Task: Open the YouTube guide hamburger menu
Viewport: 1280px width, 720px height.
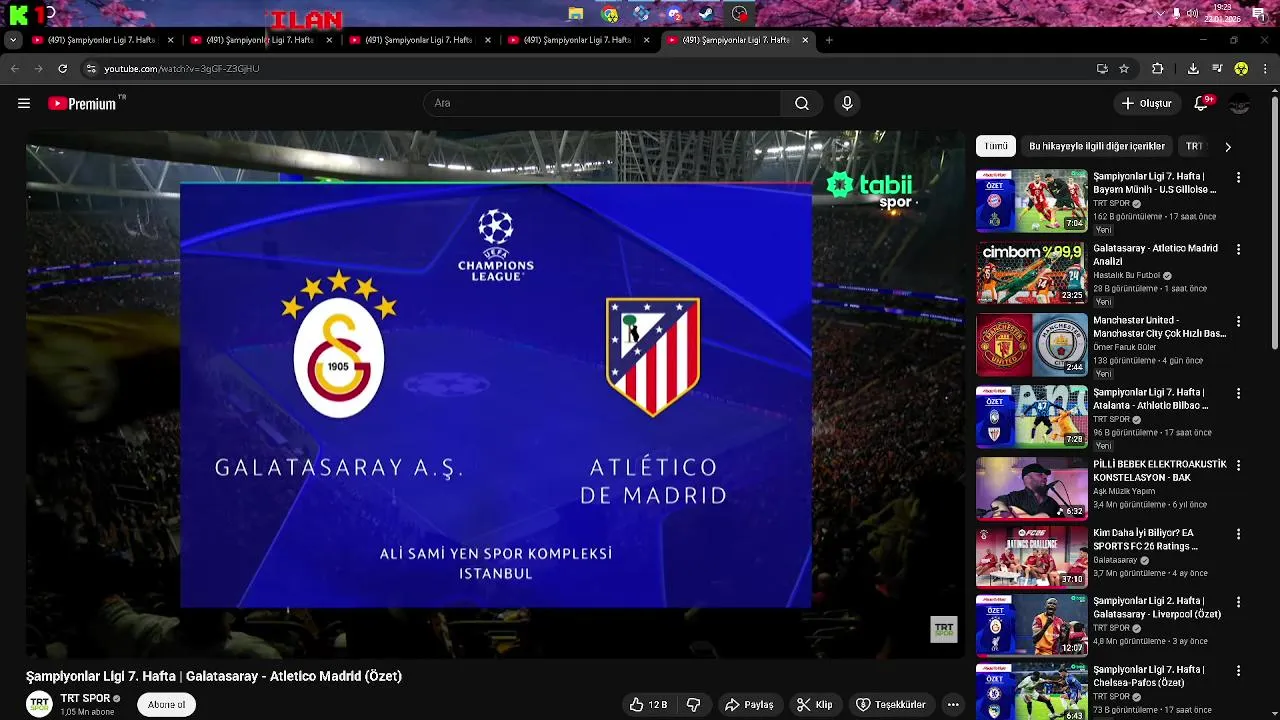Action: 24,103
